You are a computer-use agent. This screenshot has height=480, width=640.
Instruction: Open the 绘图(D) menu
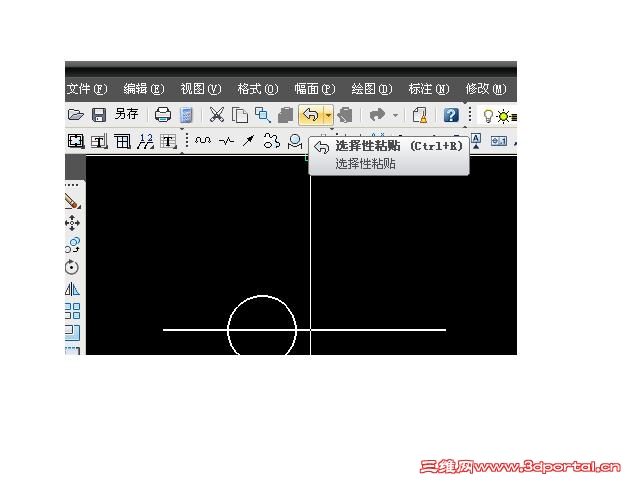point(371,89)
